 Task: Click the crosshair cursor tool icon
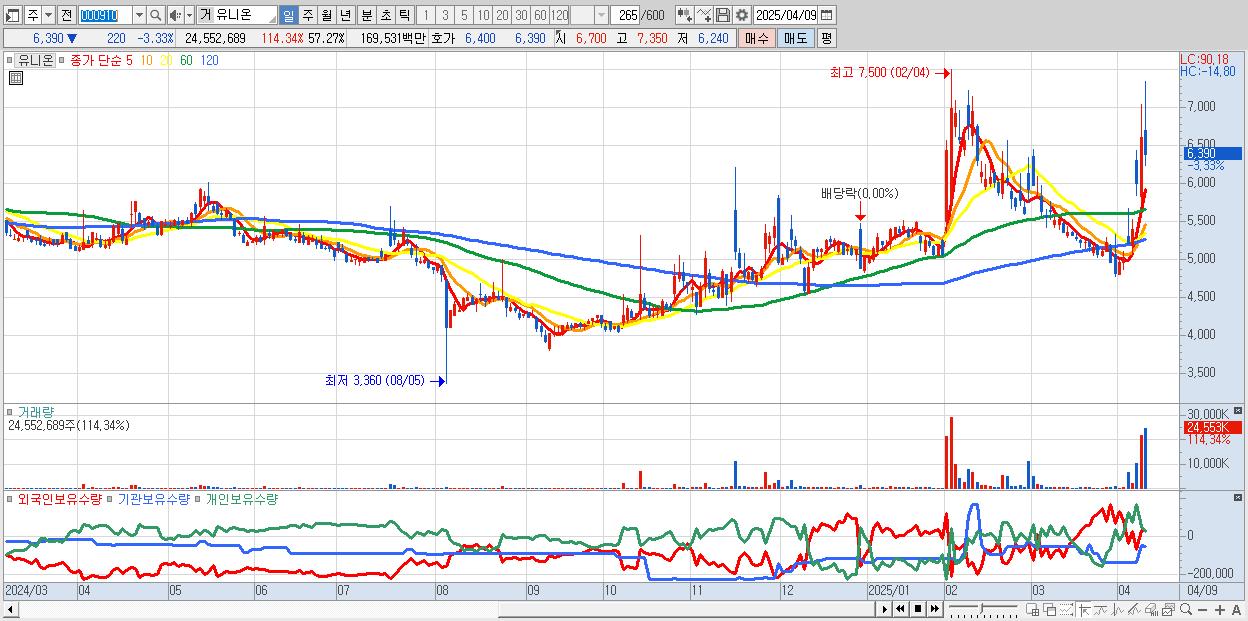click(1084, 609)
